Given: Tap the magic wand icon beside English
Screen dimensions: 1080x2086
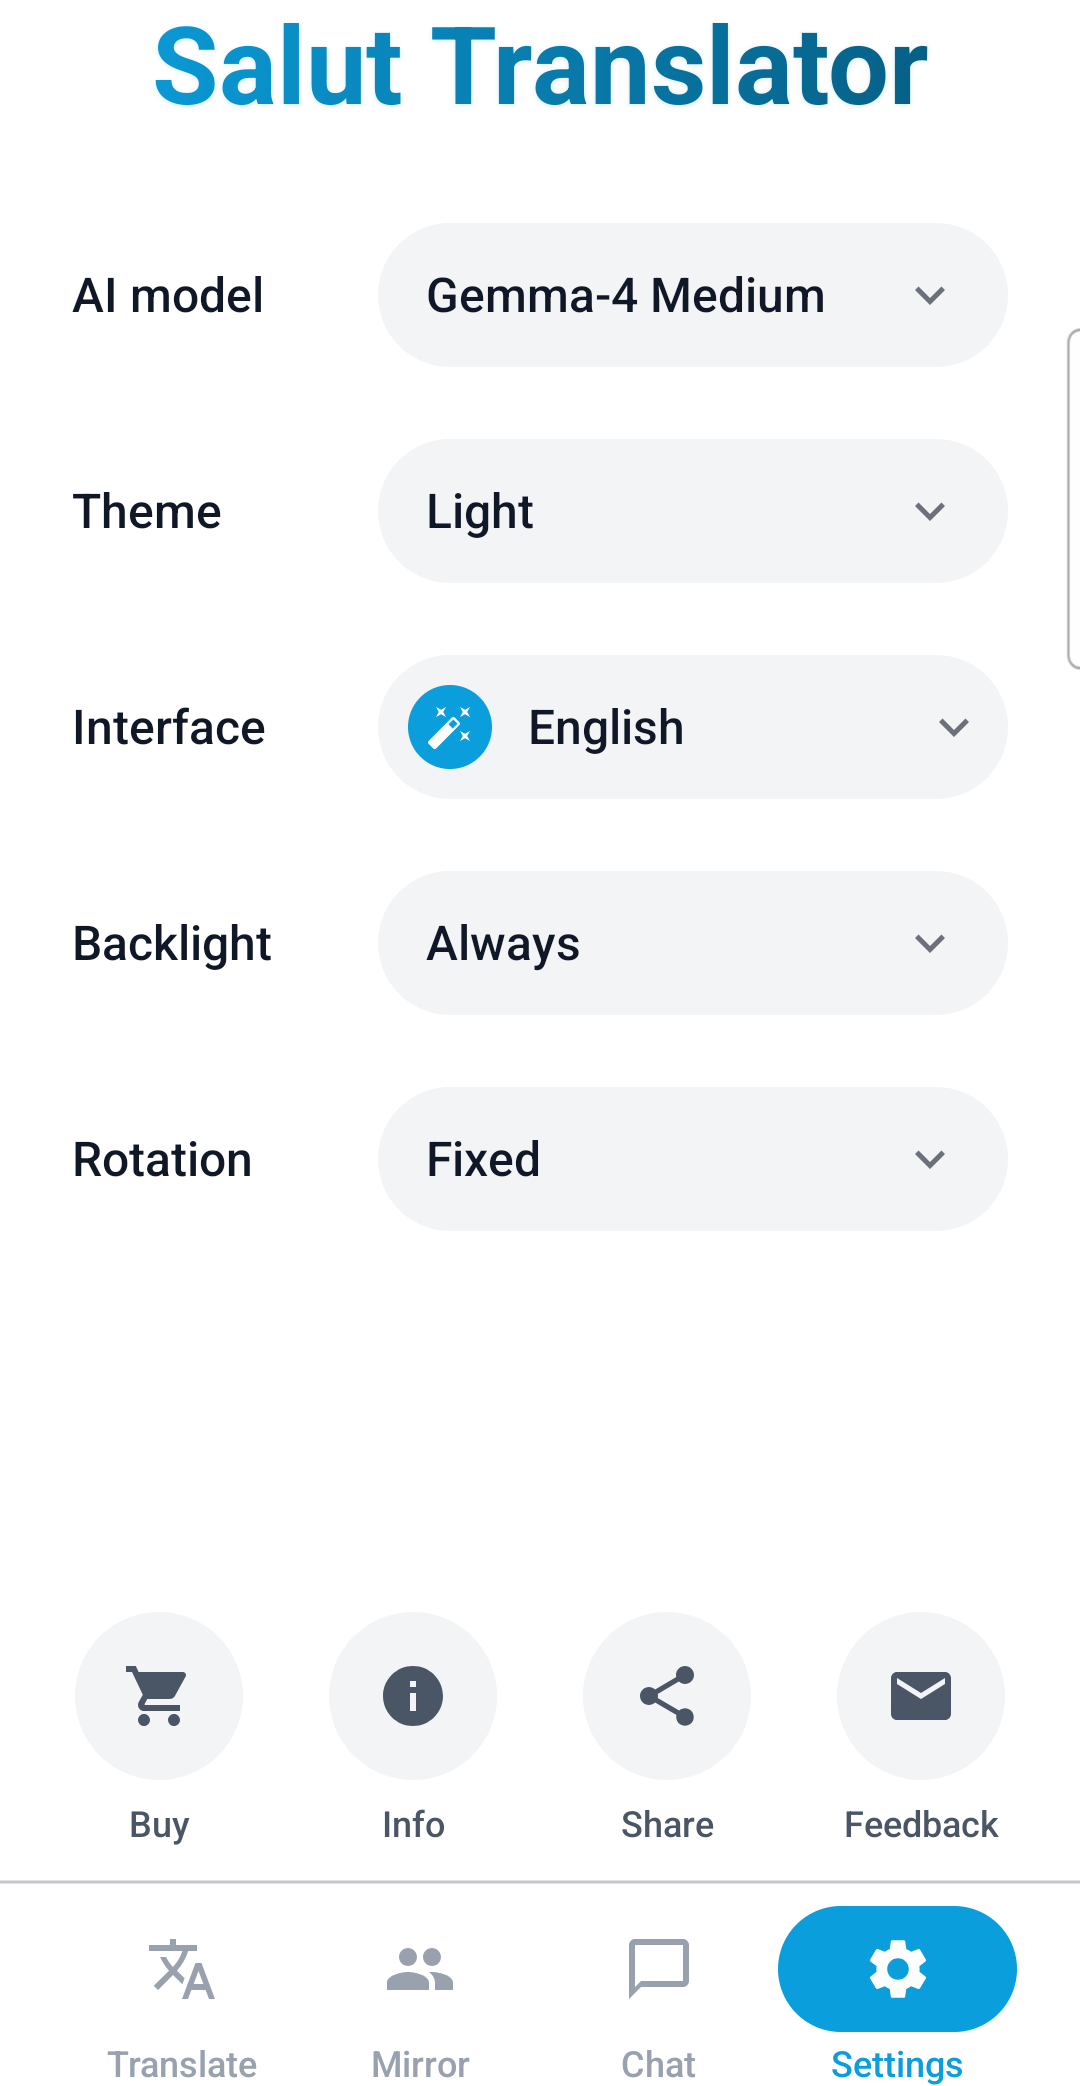Looking at the screenshot, I should [x=448, y=727].
